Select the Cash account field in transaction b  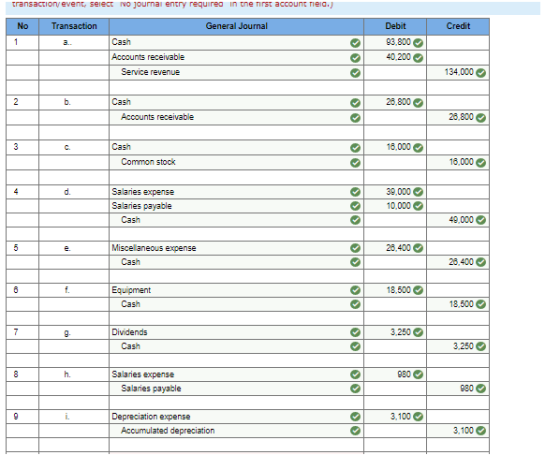tap(236, 102)
